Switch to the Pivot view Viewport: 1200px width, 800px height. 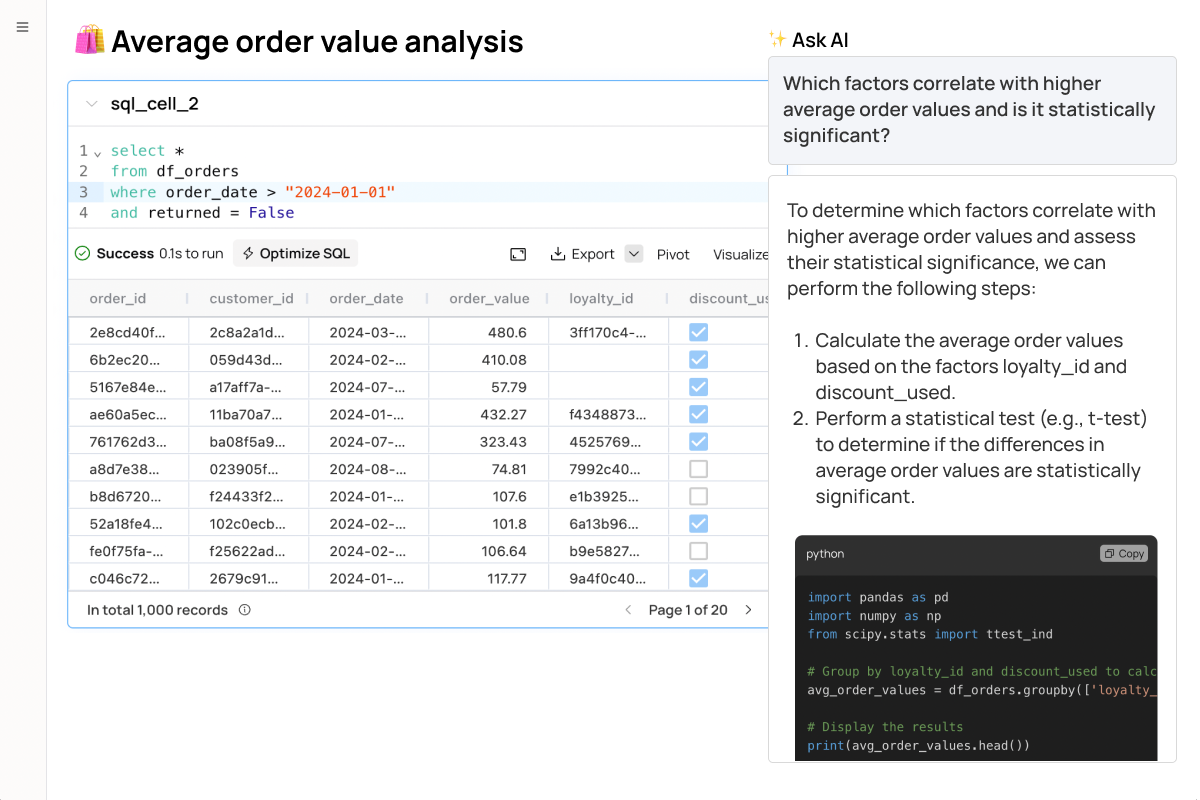(673, 254)
